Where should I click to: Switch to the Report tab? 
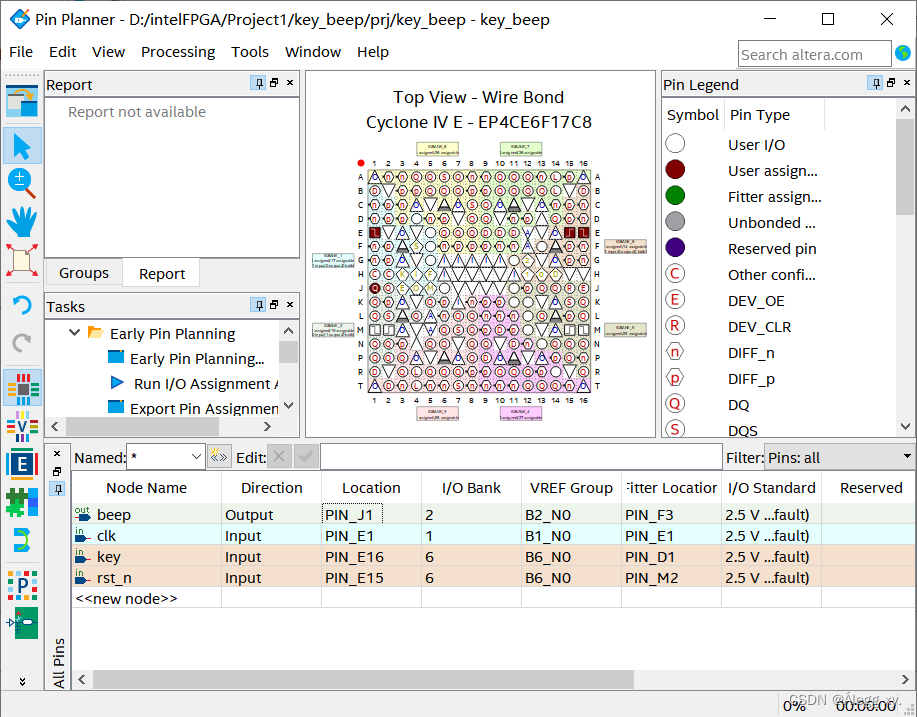(x=161, y=274)
